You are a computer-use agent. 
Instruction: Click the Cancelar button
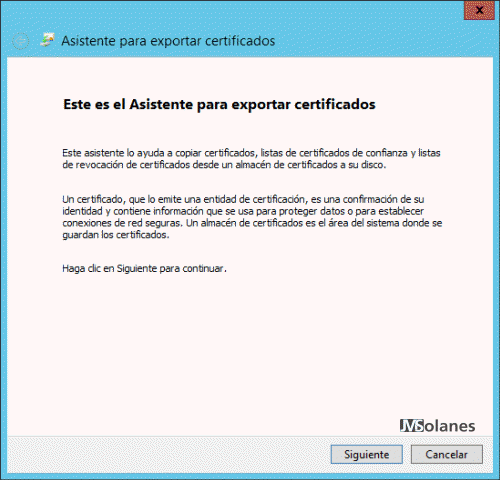[x=447, y=454]
